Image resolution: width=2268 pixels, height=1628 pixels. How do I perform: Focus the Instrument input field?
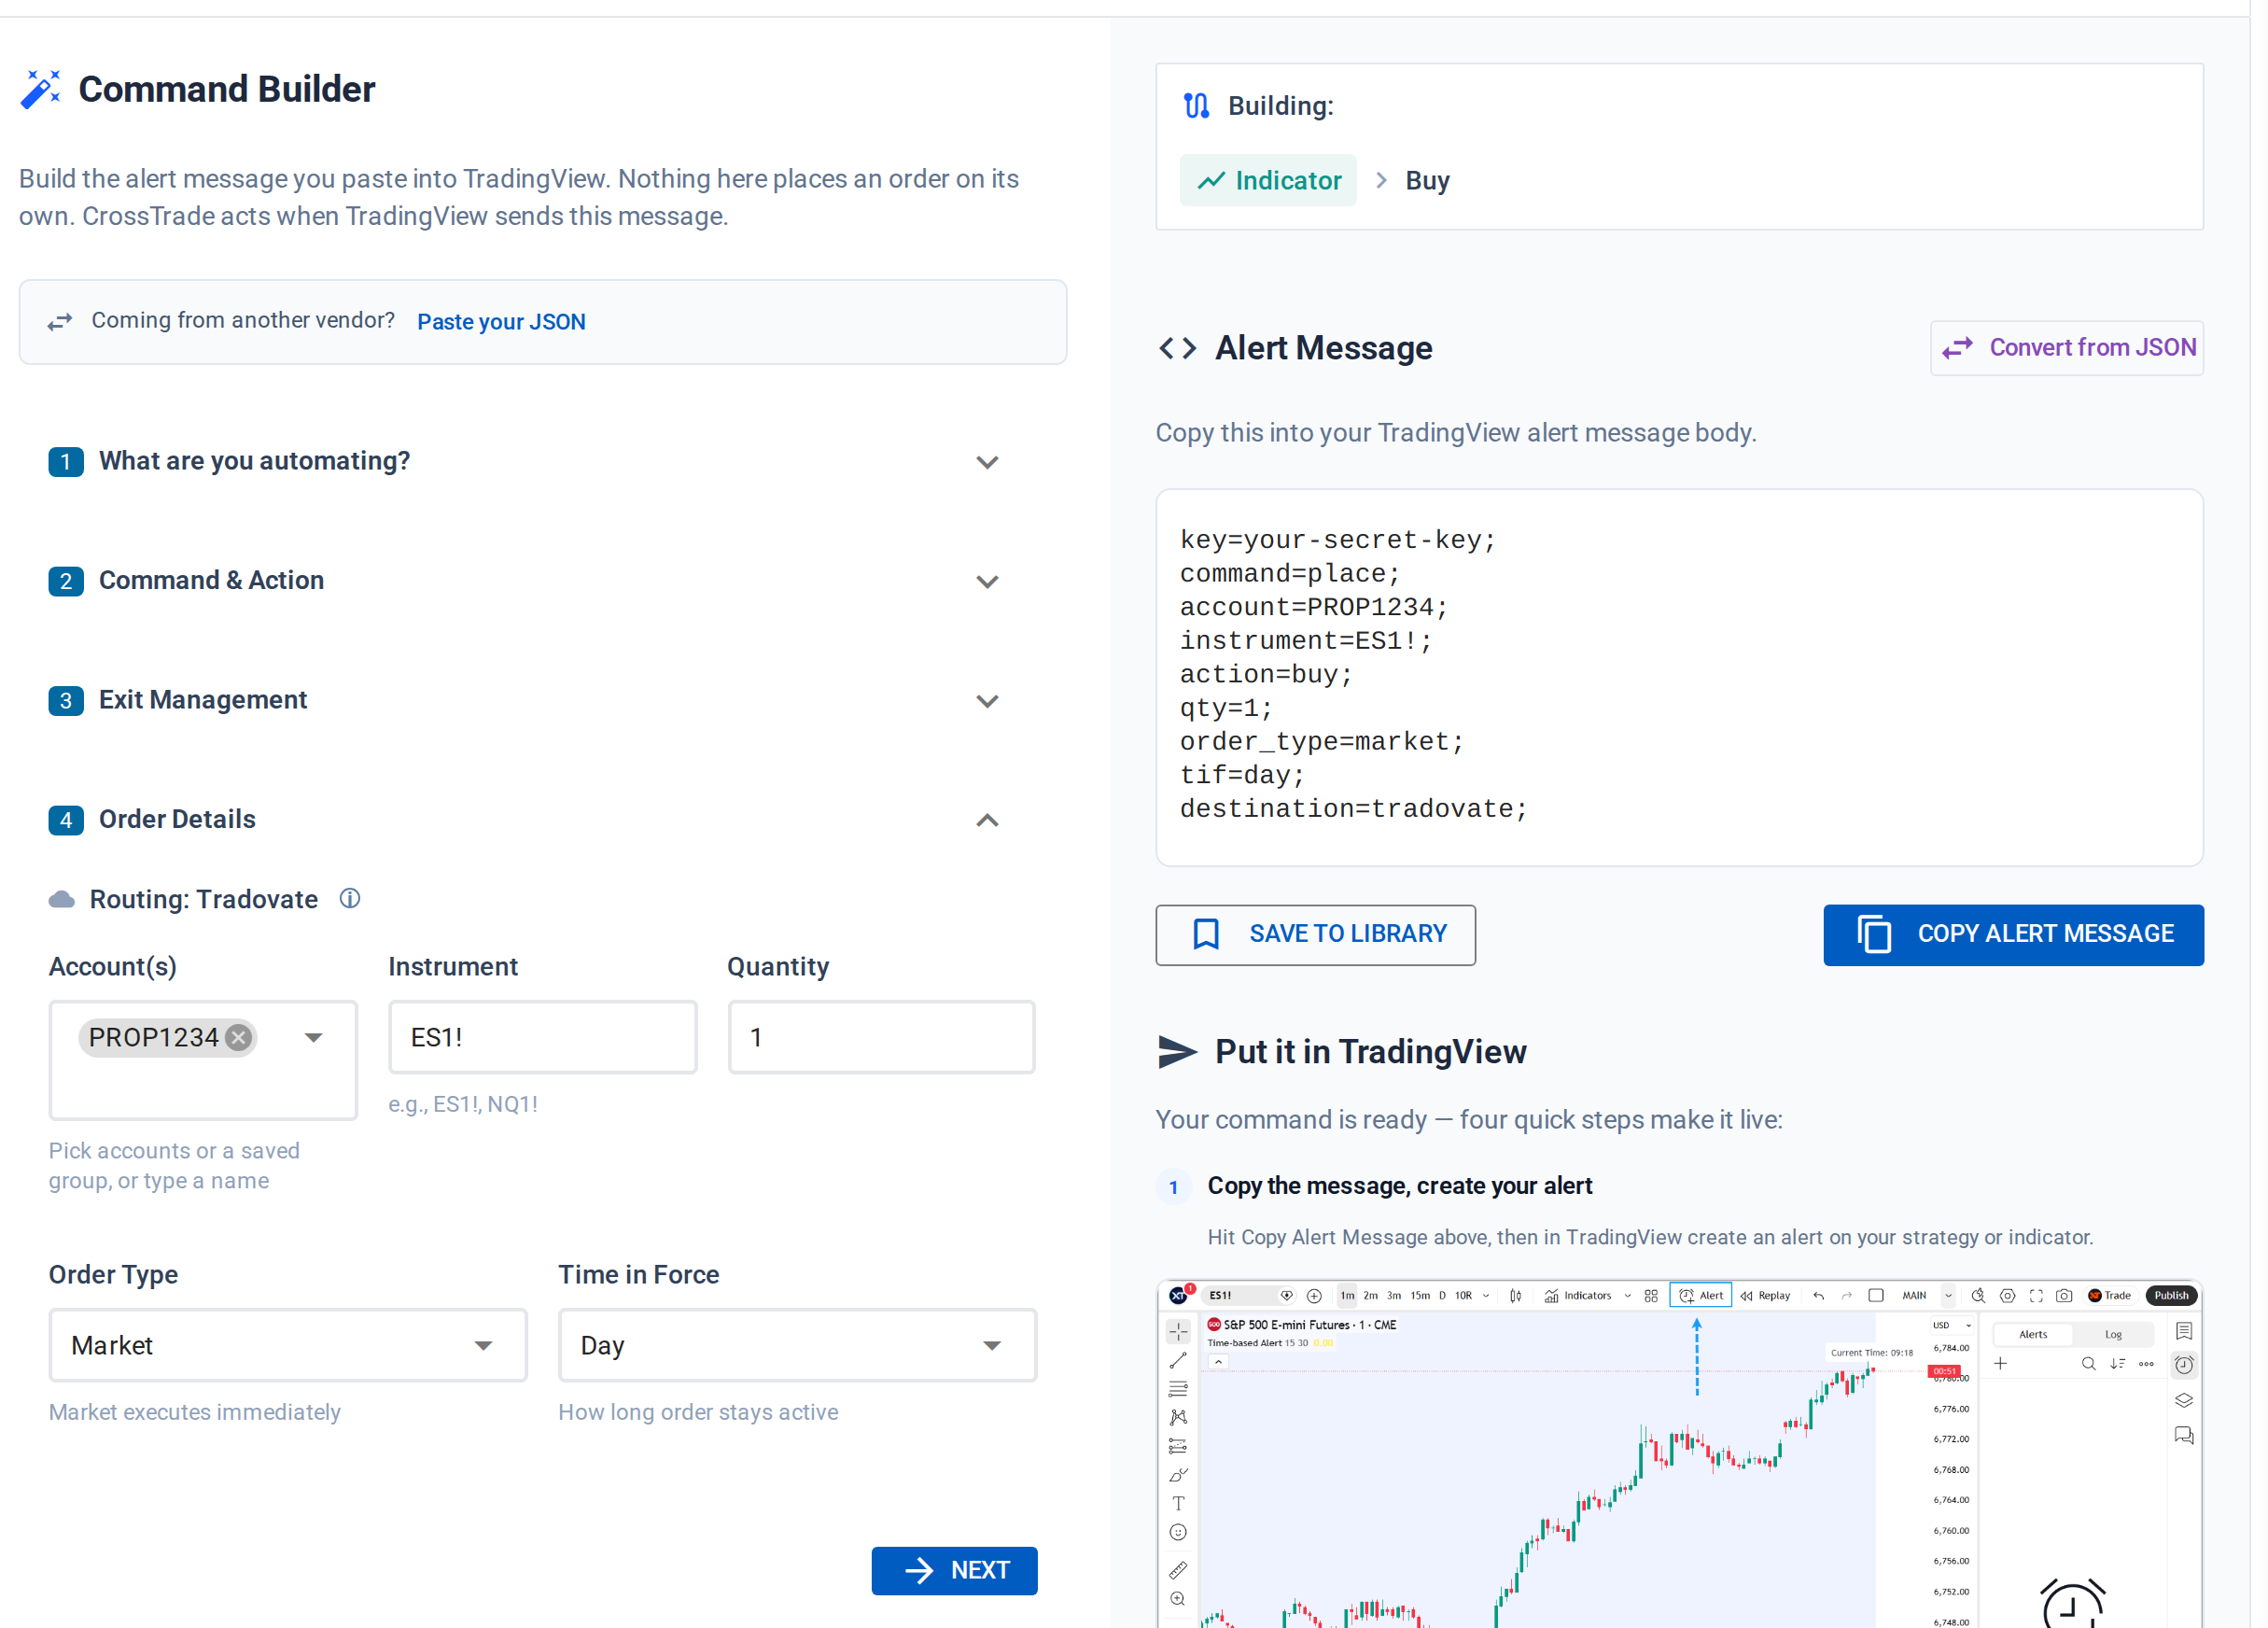543,1038
